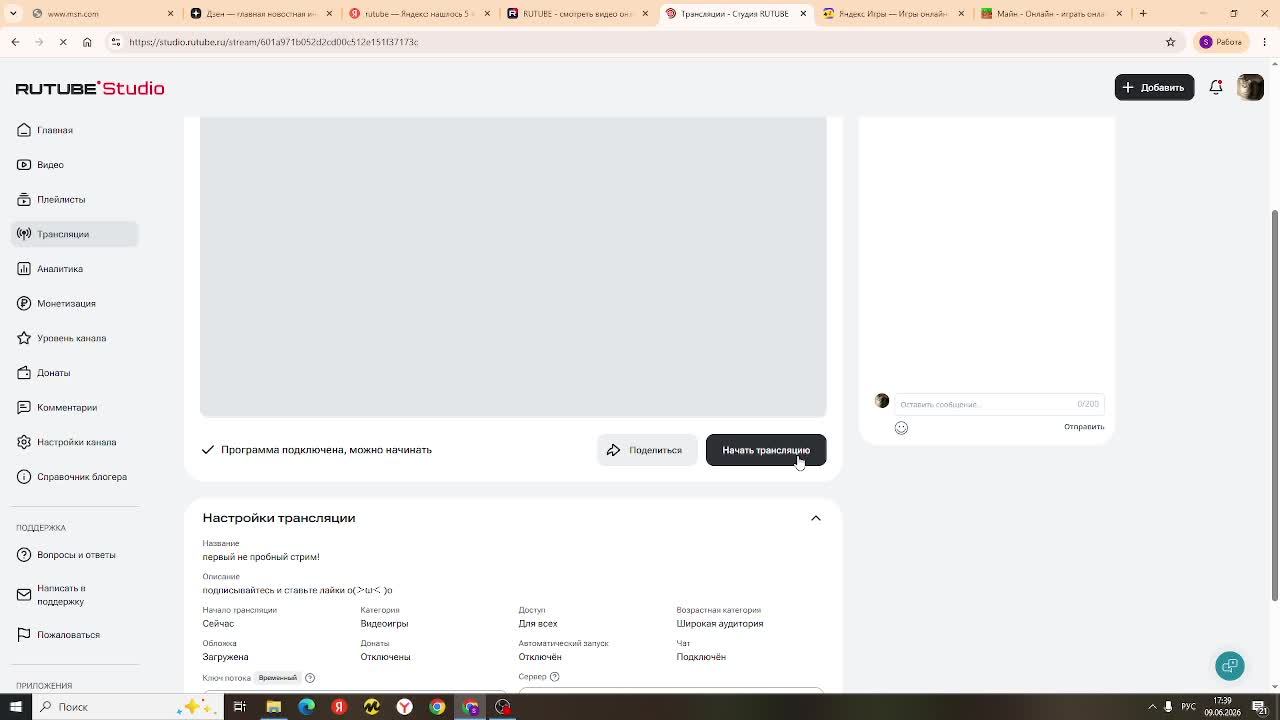This screenshot has height=720, width=1280.
Task: Click the Ключ потока help question icon
Action: (x=310, y=678)
